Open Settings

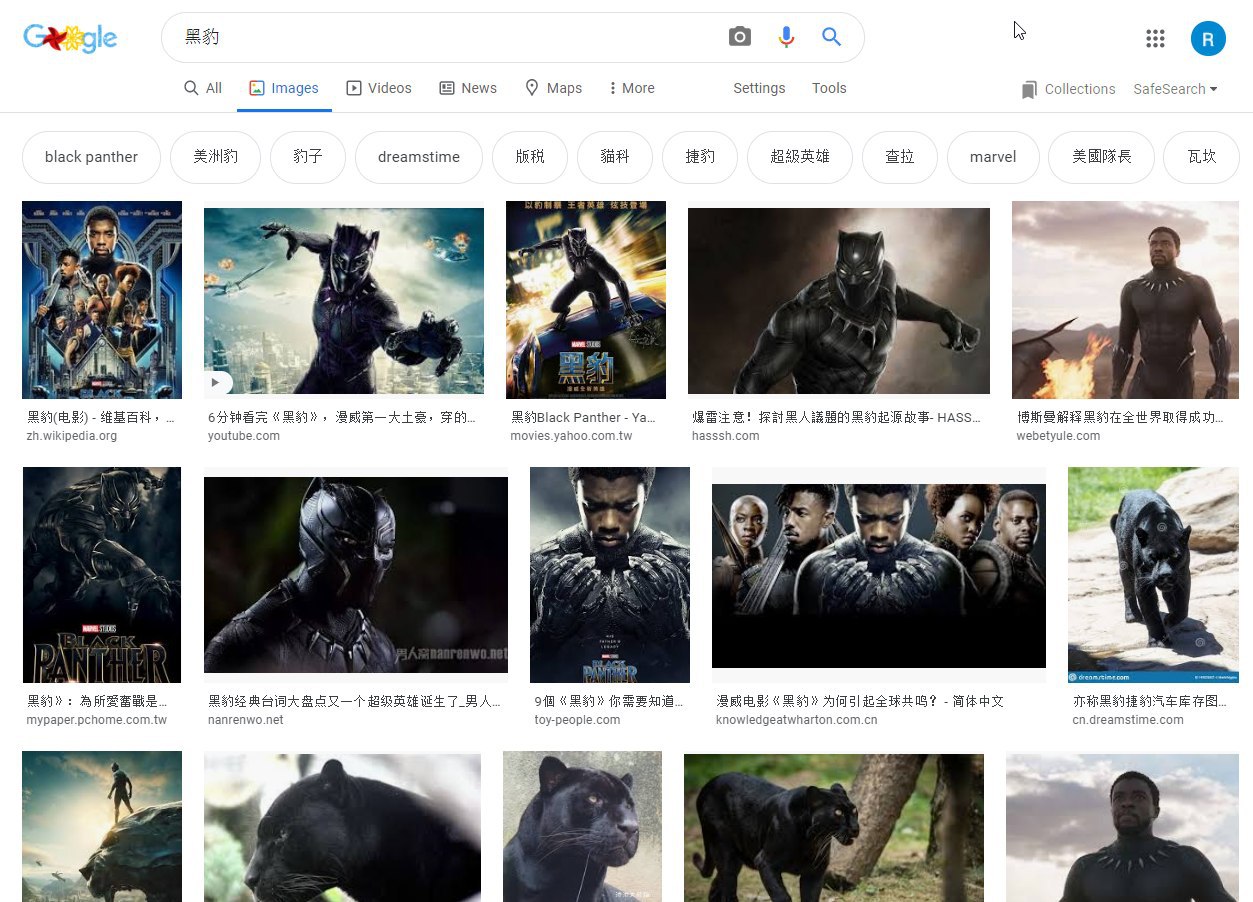[759, 88]
